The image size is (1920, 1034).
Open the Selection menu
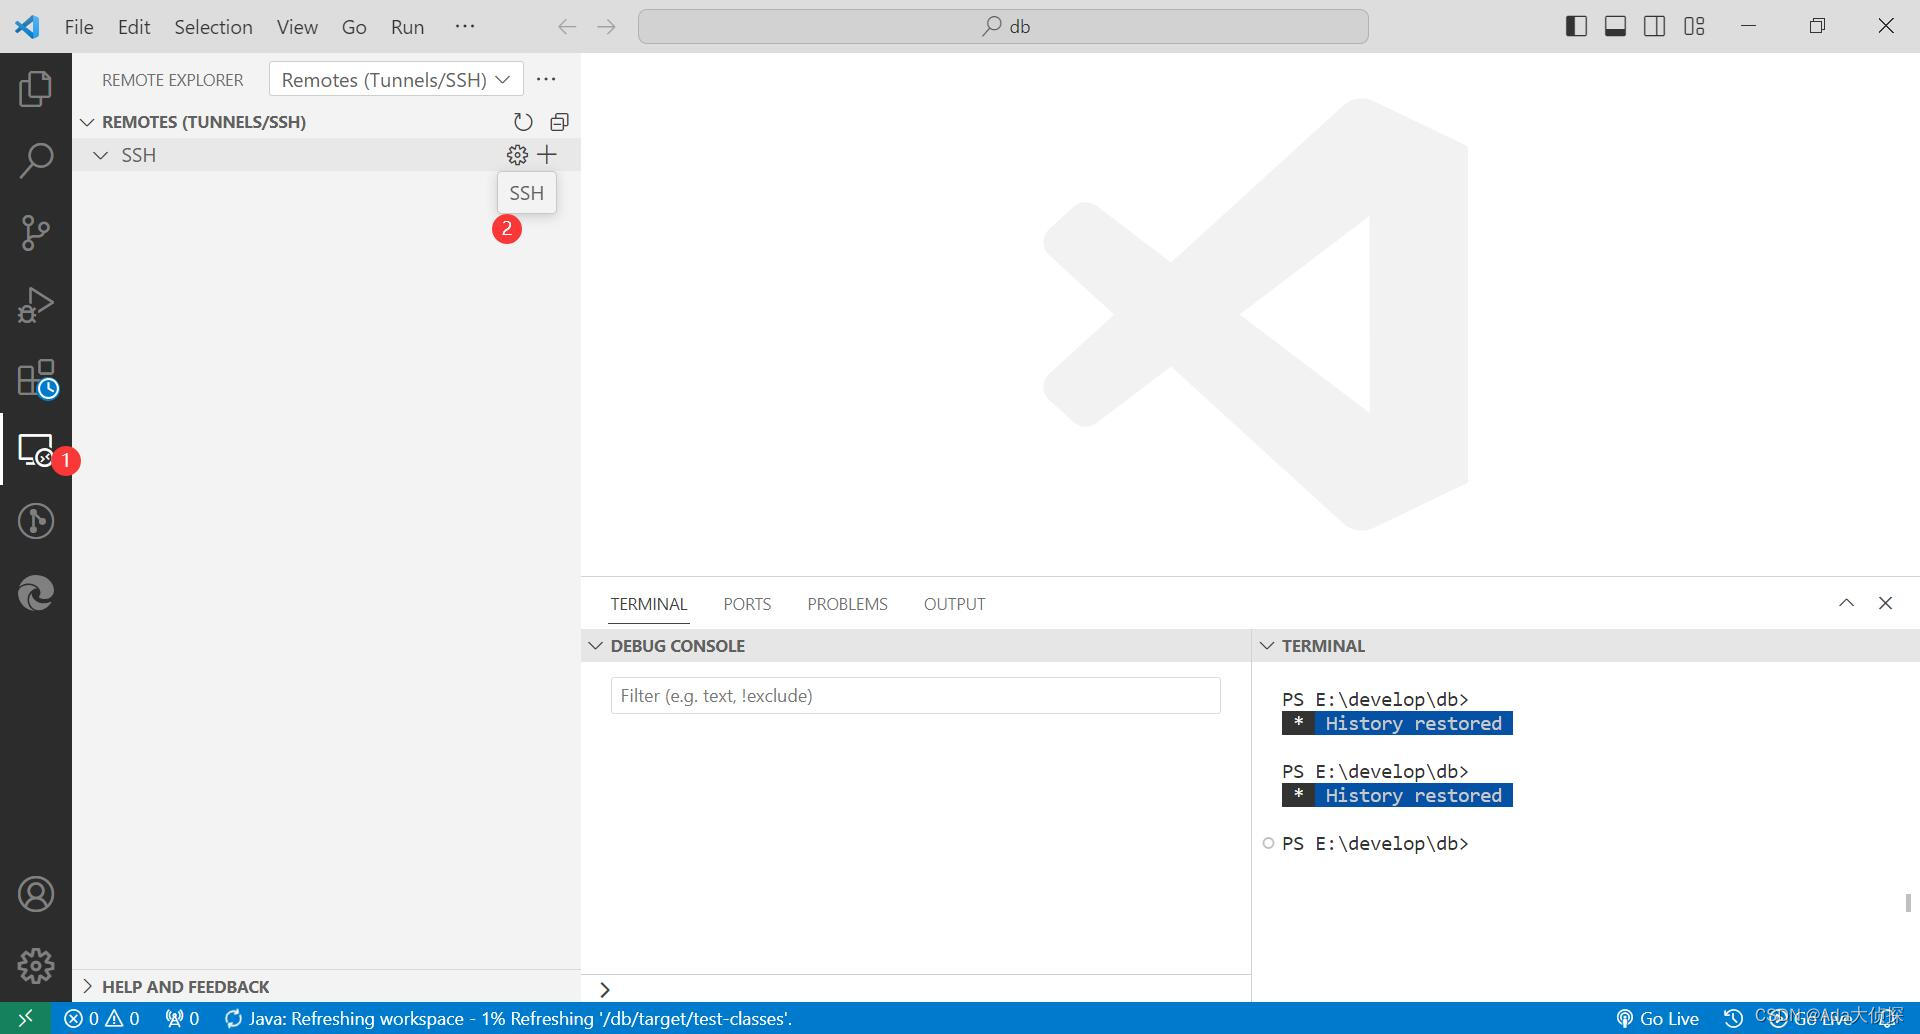pos(213,27)
